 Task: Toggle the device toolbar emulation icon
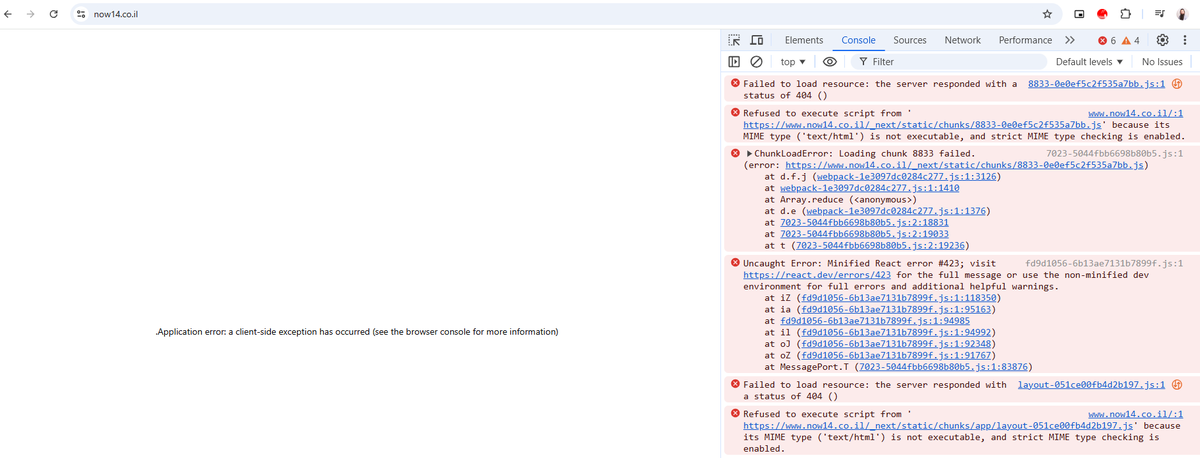758,40
